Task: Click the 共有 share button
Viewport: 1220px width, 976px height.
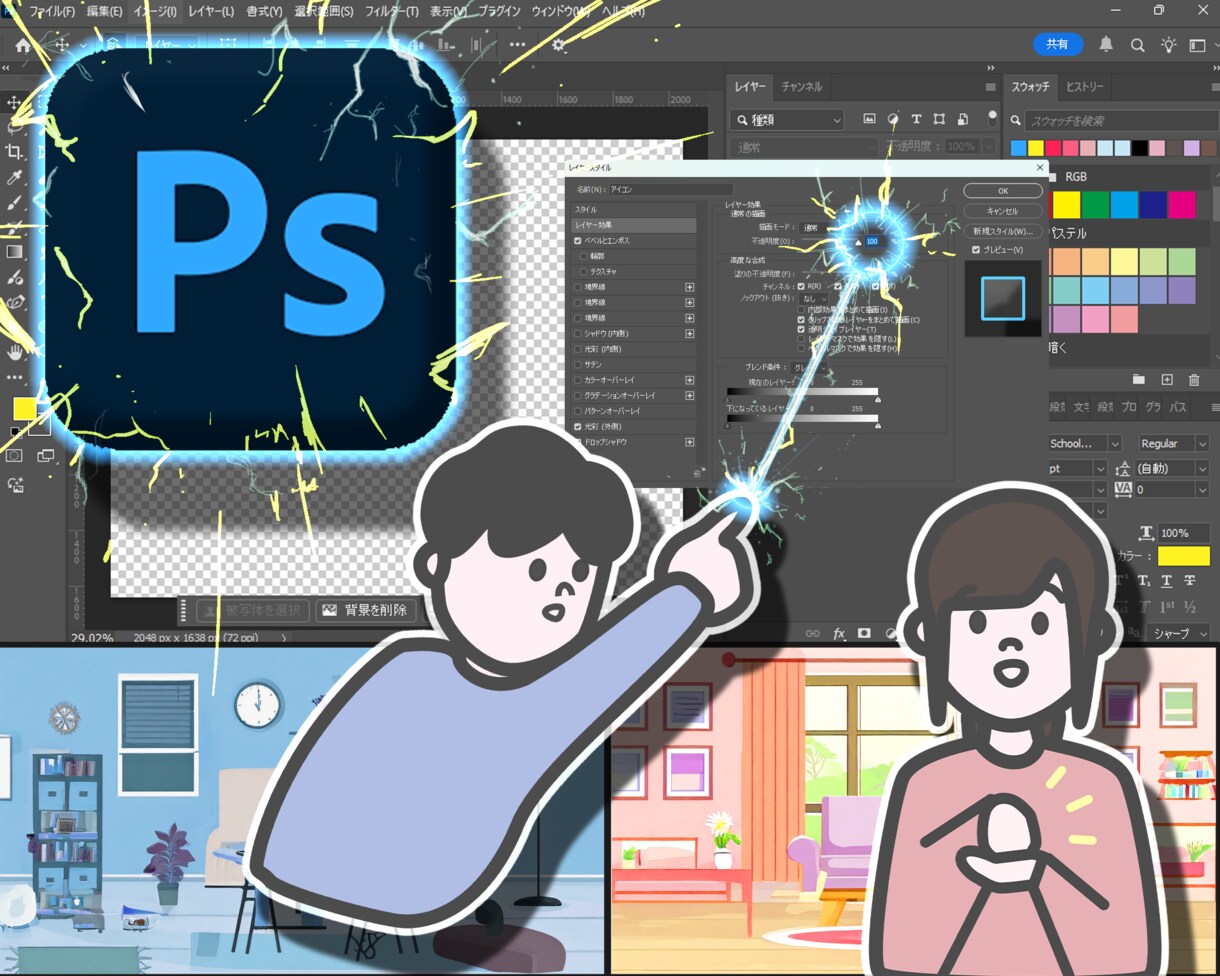Action: pyautogui.click(x=1057, y=44)
